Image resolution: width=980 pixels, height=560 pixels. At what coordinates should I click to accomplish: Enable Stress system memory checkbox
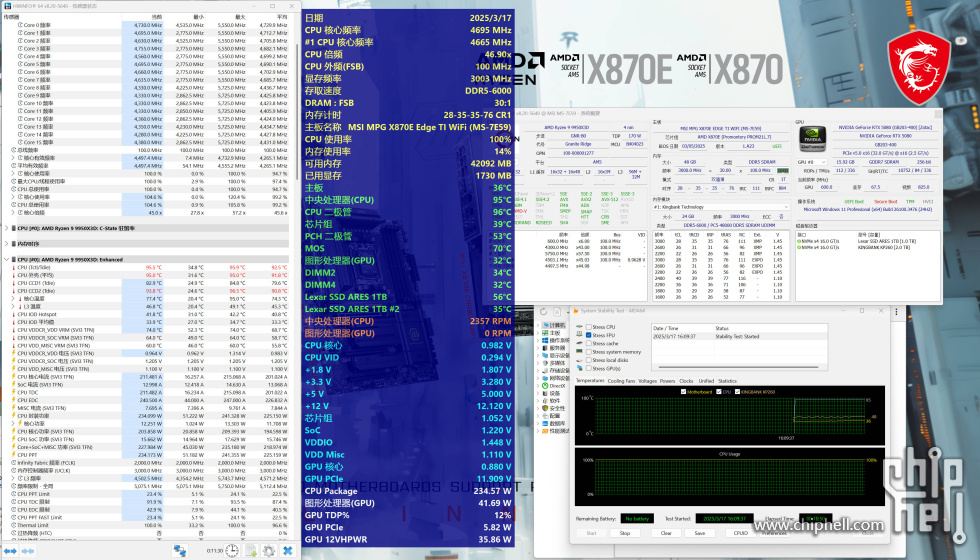coord(589,352)
